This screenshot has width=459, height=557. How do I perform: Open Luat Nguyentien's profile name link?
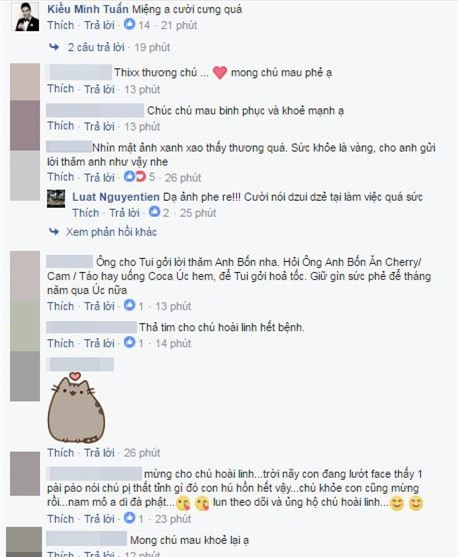[x=116, y=197]
